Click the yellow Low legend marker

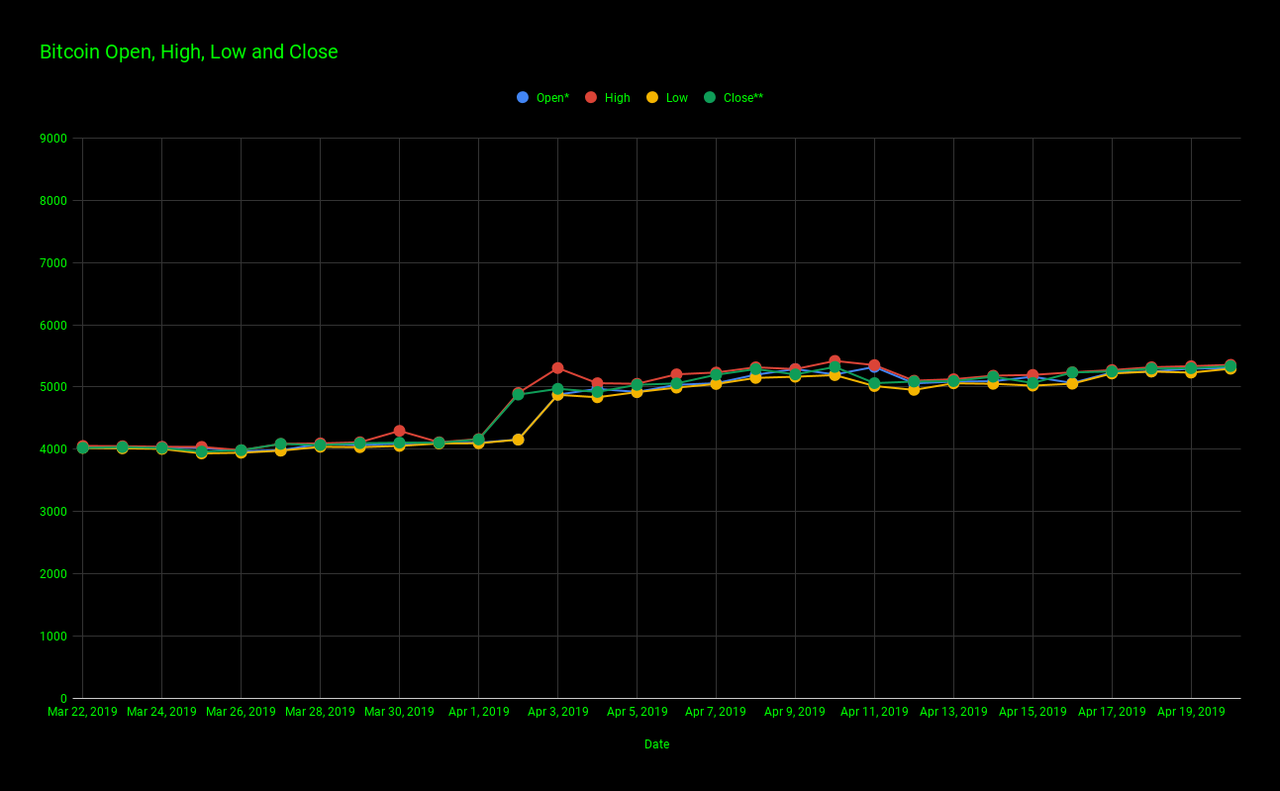pyautogui.click(x=652, y=97)
